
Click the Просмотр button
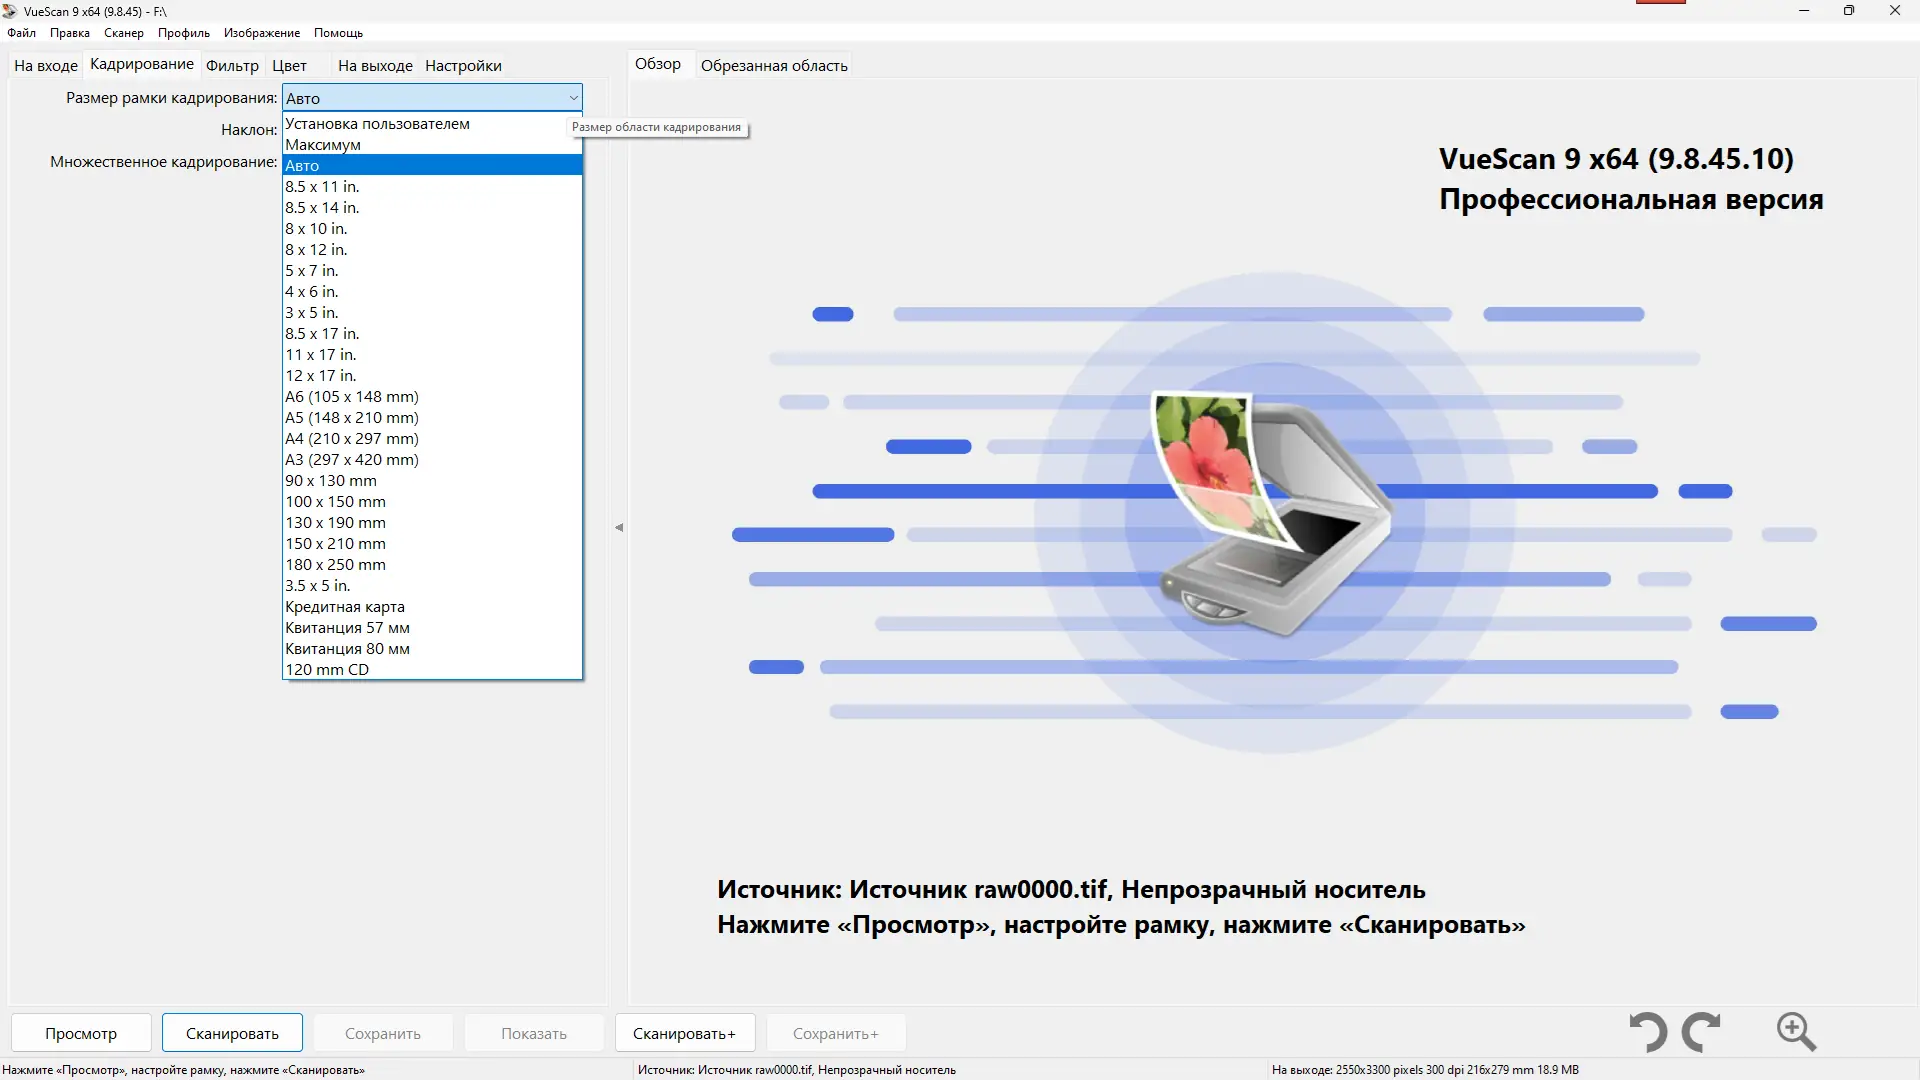pyautogui.click(x=81, y=1032)
